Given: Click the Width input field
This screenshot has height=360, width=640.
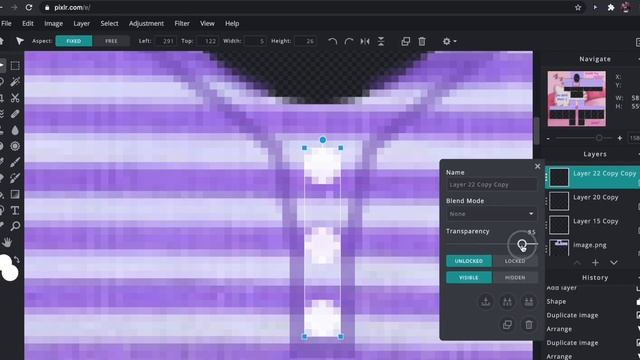Looking at the screenshot, I should tap(256, 41).
